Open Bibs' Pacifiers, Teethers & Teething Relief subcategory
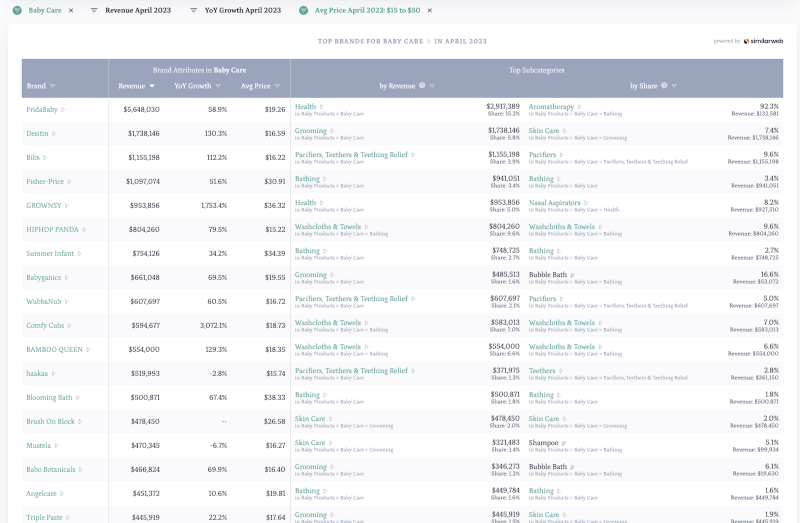The width and height of the screenshot is (800, 523). click(x=350, y=154)
